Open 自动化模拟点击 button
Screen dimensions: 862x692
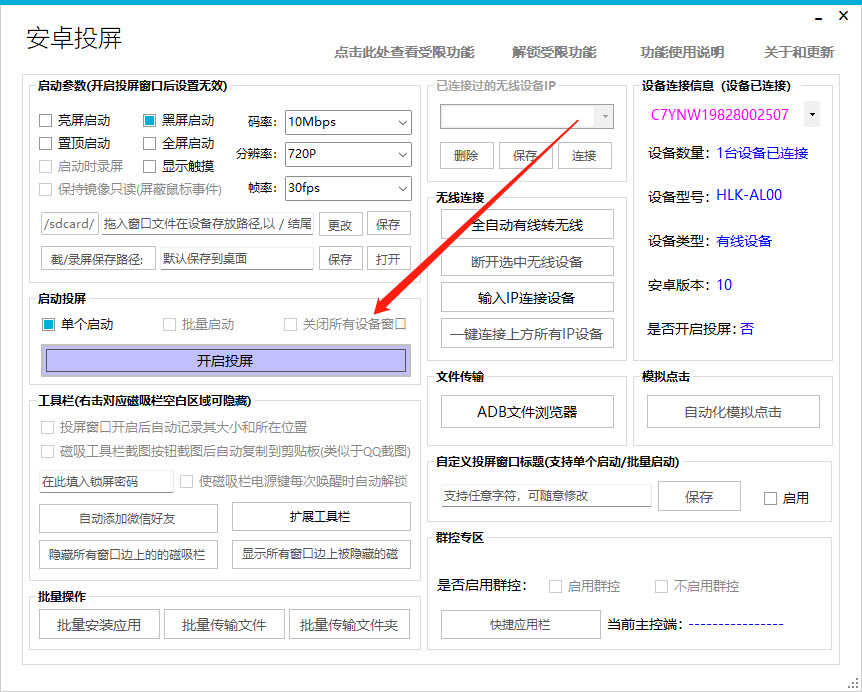(733, 412)
